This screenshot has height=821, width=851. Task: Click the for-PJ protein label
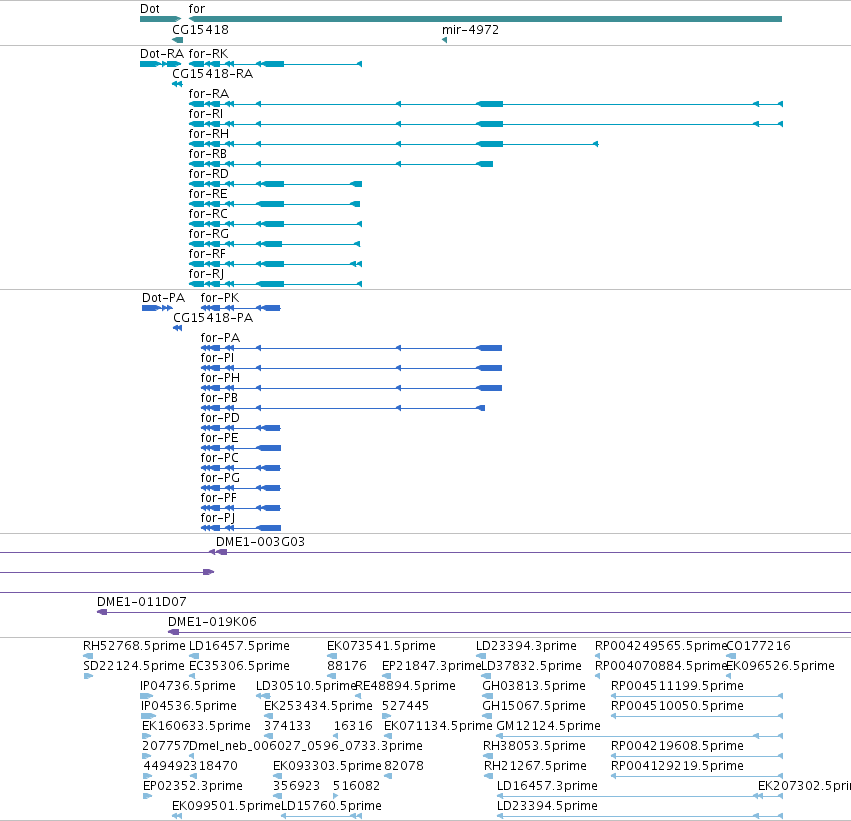218,518
